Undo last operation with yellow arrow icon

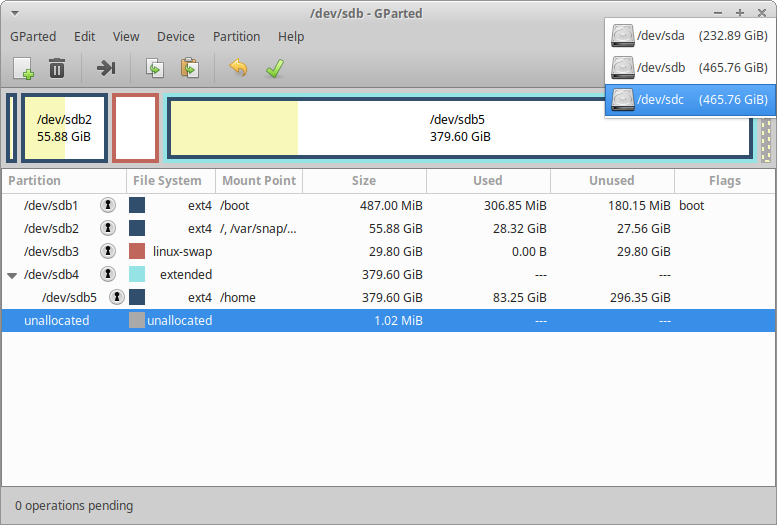[x=238, y=68]
